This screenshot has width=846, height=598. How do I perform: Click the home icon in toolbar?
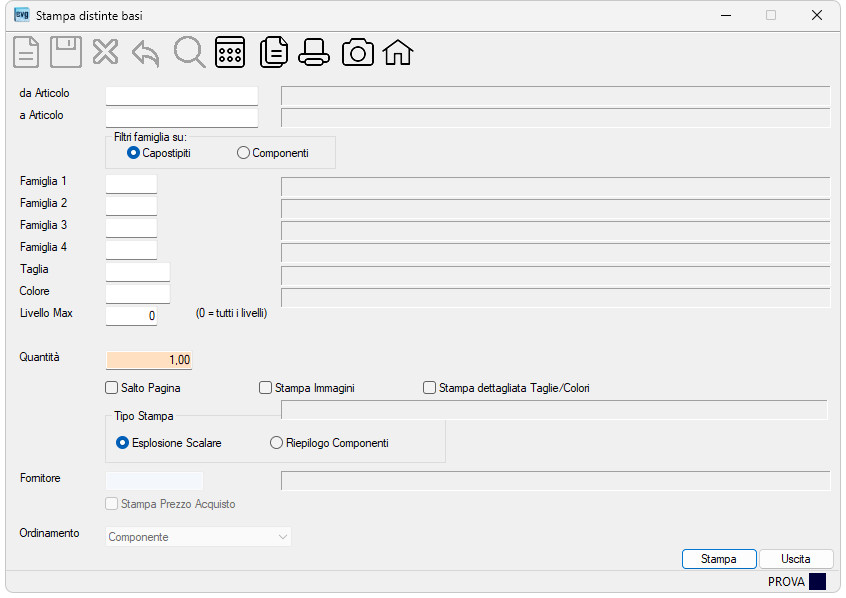pyautogui.click(x=398, y=52)
